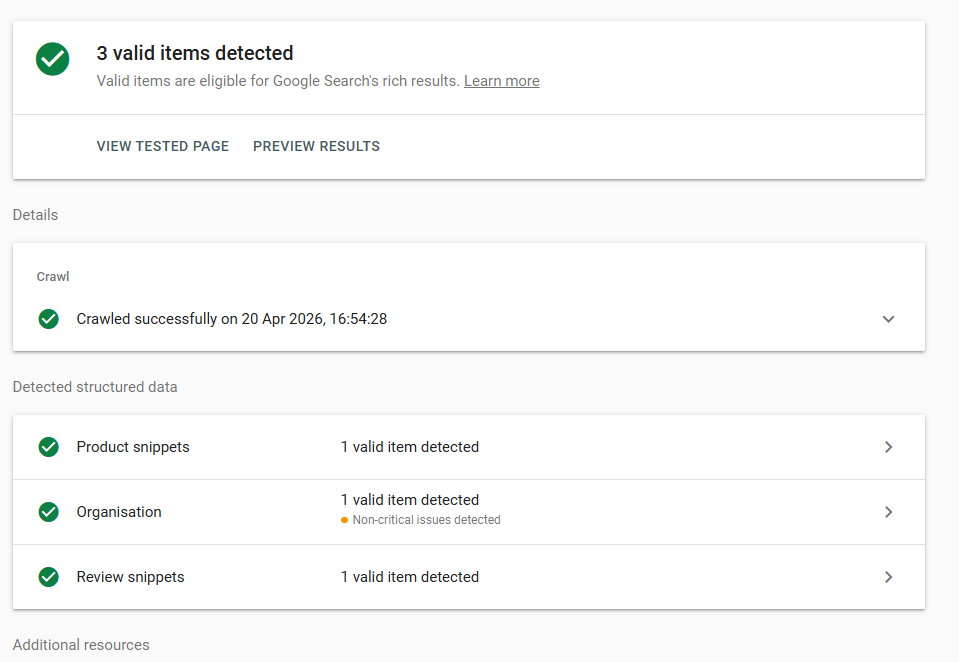
Task: Expand the Crawl details chevron
Action: click(x=888, y=319)
